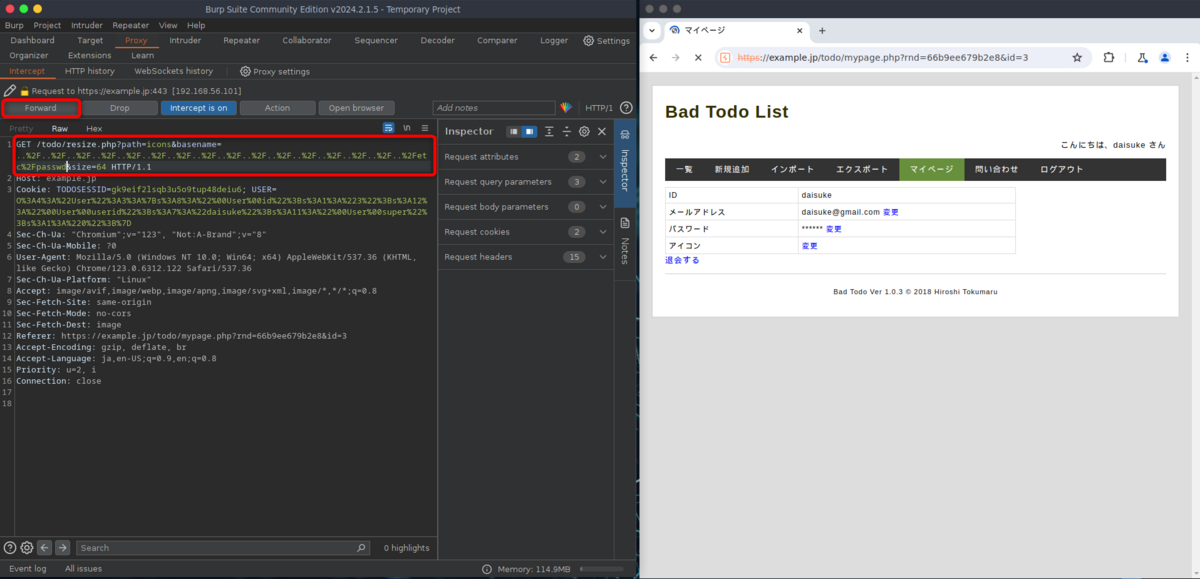Toggle the \n non-printable characters icon
The height and width of the screenshot is (579, 1200).
407,128
